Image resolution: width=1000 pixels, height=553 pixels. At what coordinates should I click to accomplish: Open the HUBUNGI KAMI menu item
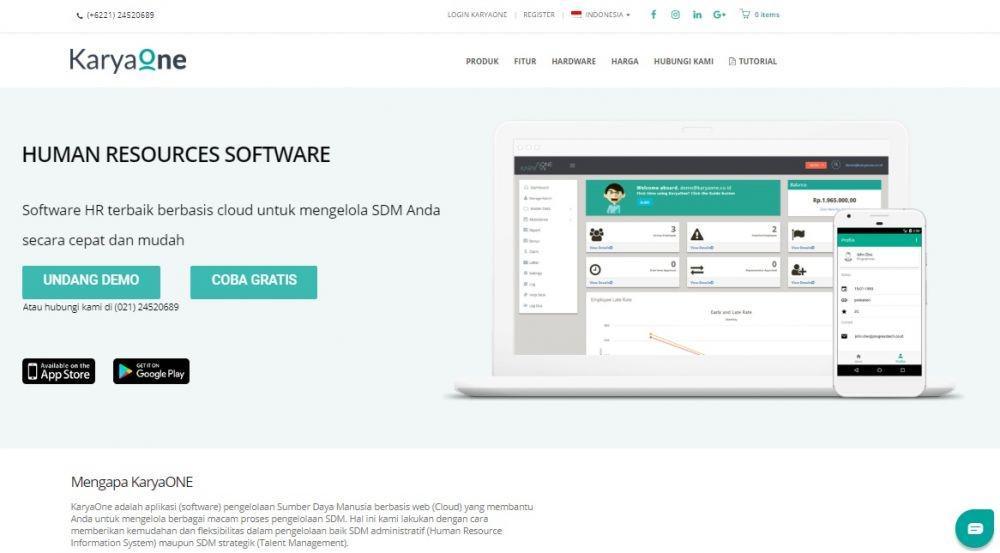click(x=683, y=61)
